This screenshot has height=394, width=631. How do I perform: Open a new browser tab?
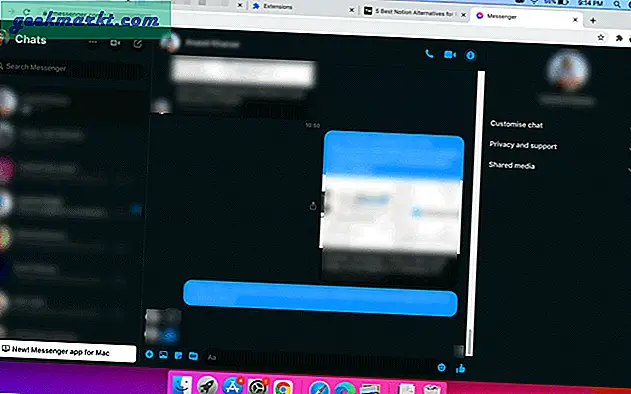click(593, 20)
